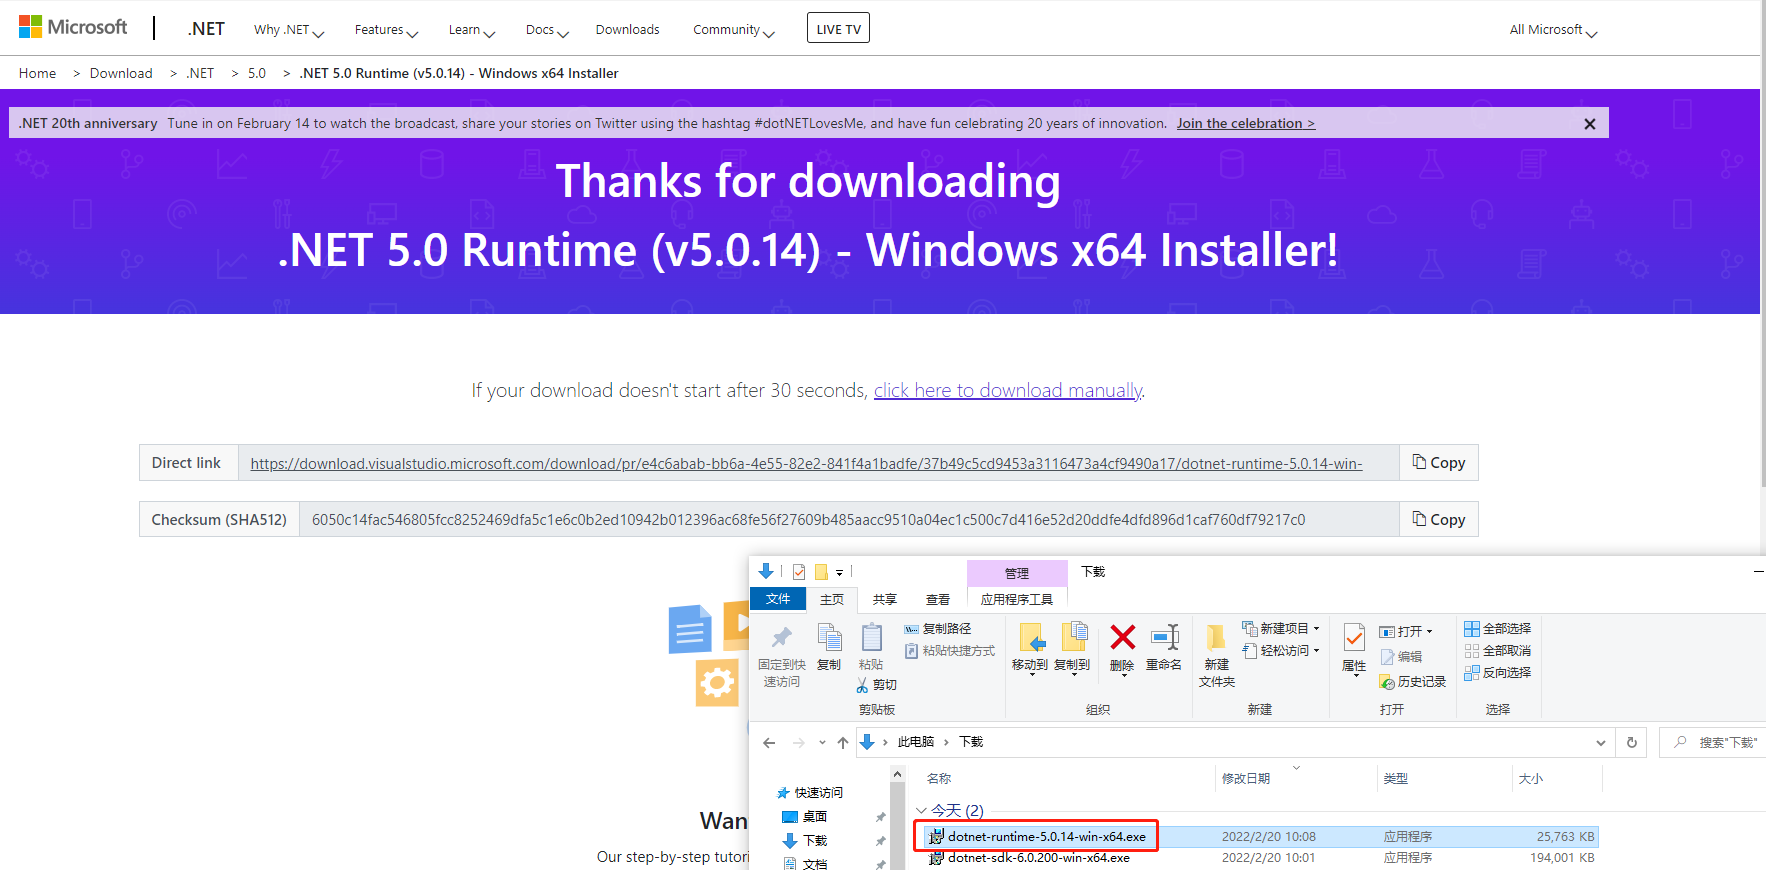
Task: Switch to the 查看 view ribbon tab
Action: (x=938, y=600)
